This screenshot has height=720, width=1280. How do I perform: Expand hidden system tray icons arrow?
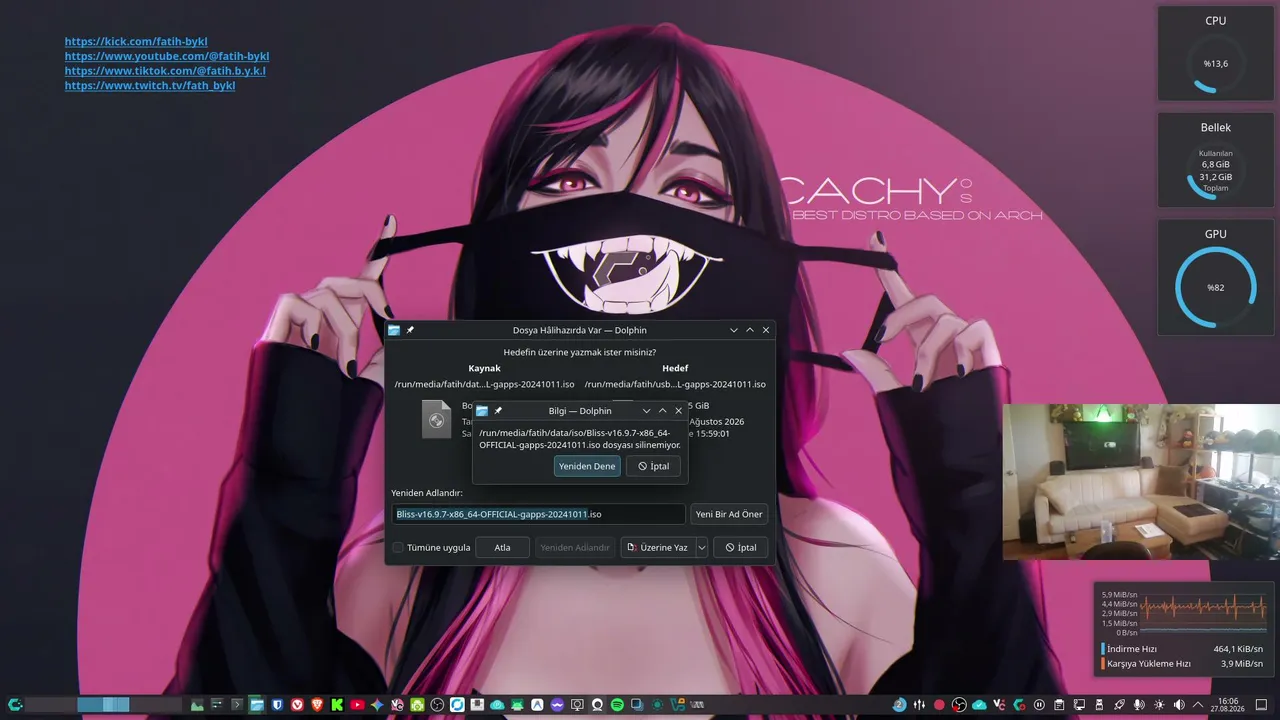(x=1199, y=705)
